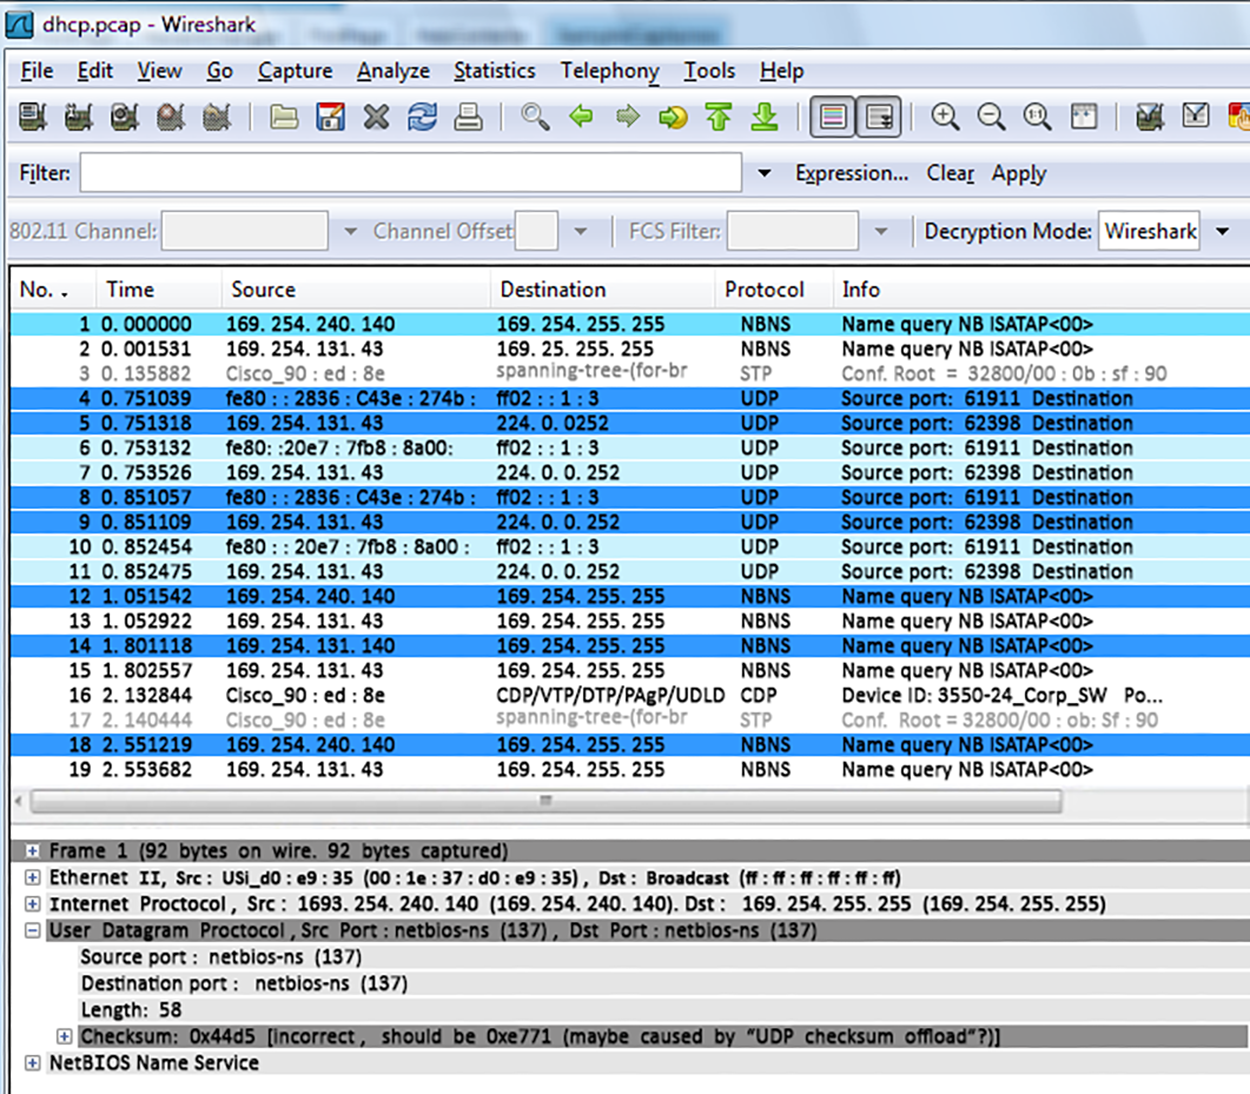This screenshot has height=1094, width=1250.
Task: Zoom out the packet text
Action: (x=991, y=117)
